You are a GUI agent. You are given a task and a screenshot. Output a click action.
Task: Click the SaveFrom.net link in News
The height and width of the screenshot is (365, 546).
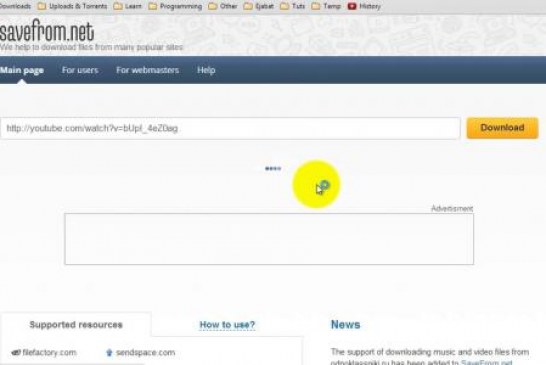click(486, 362)
